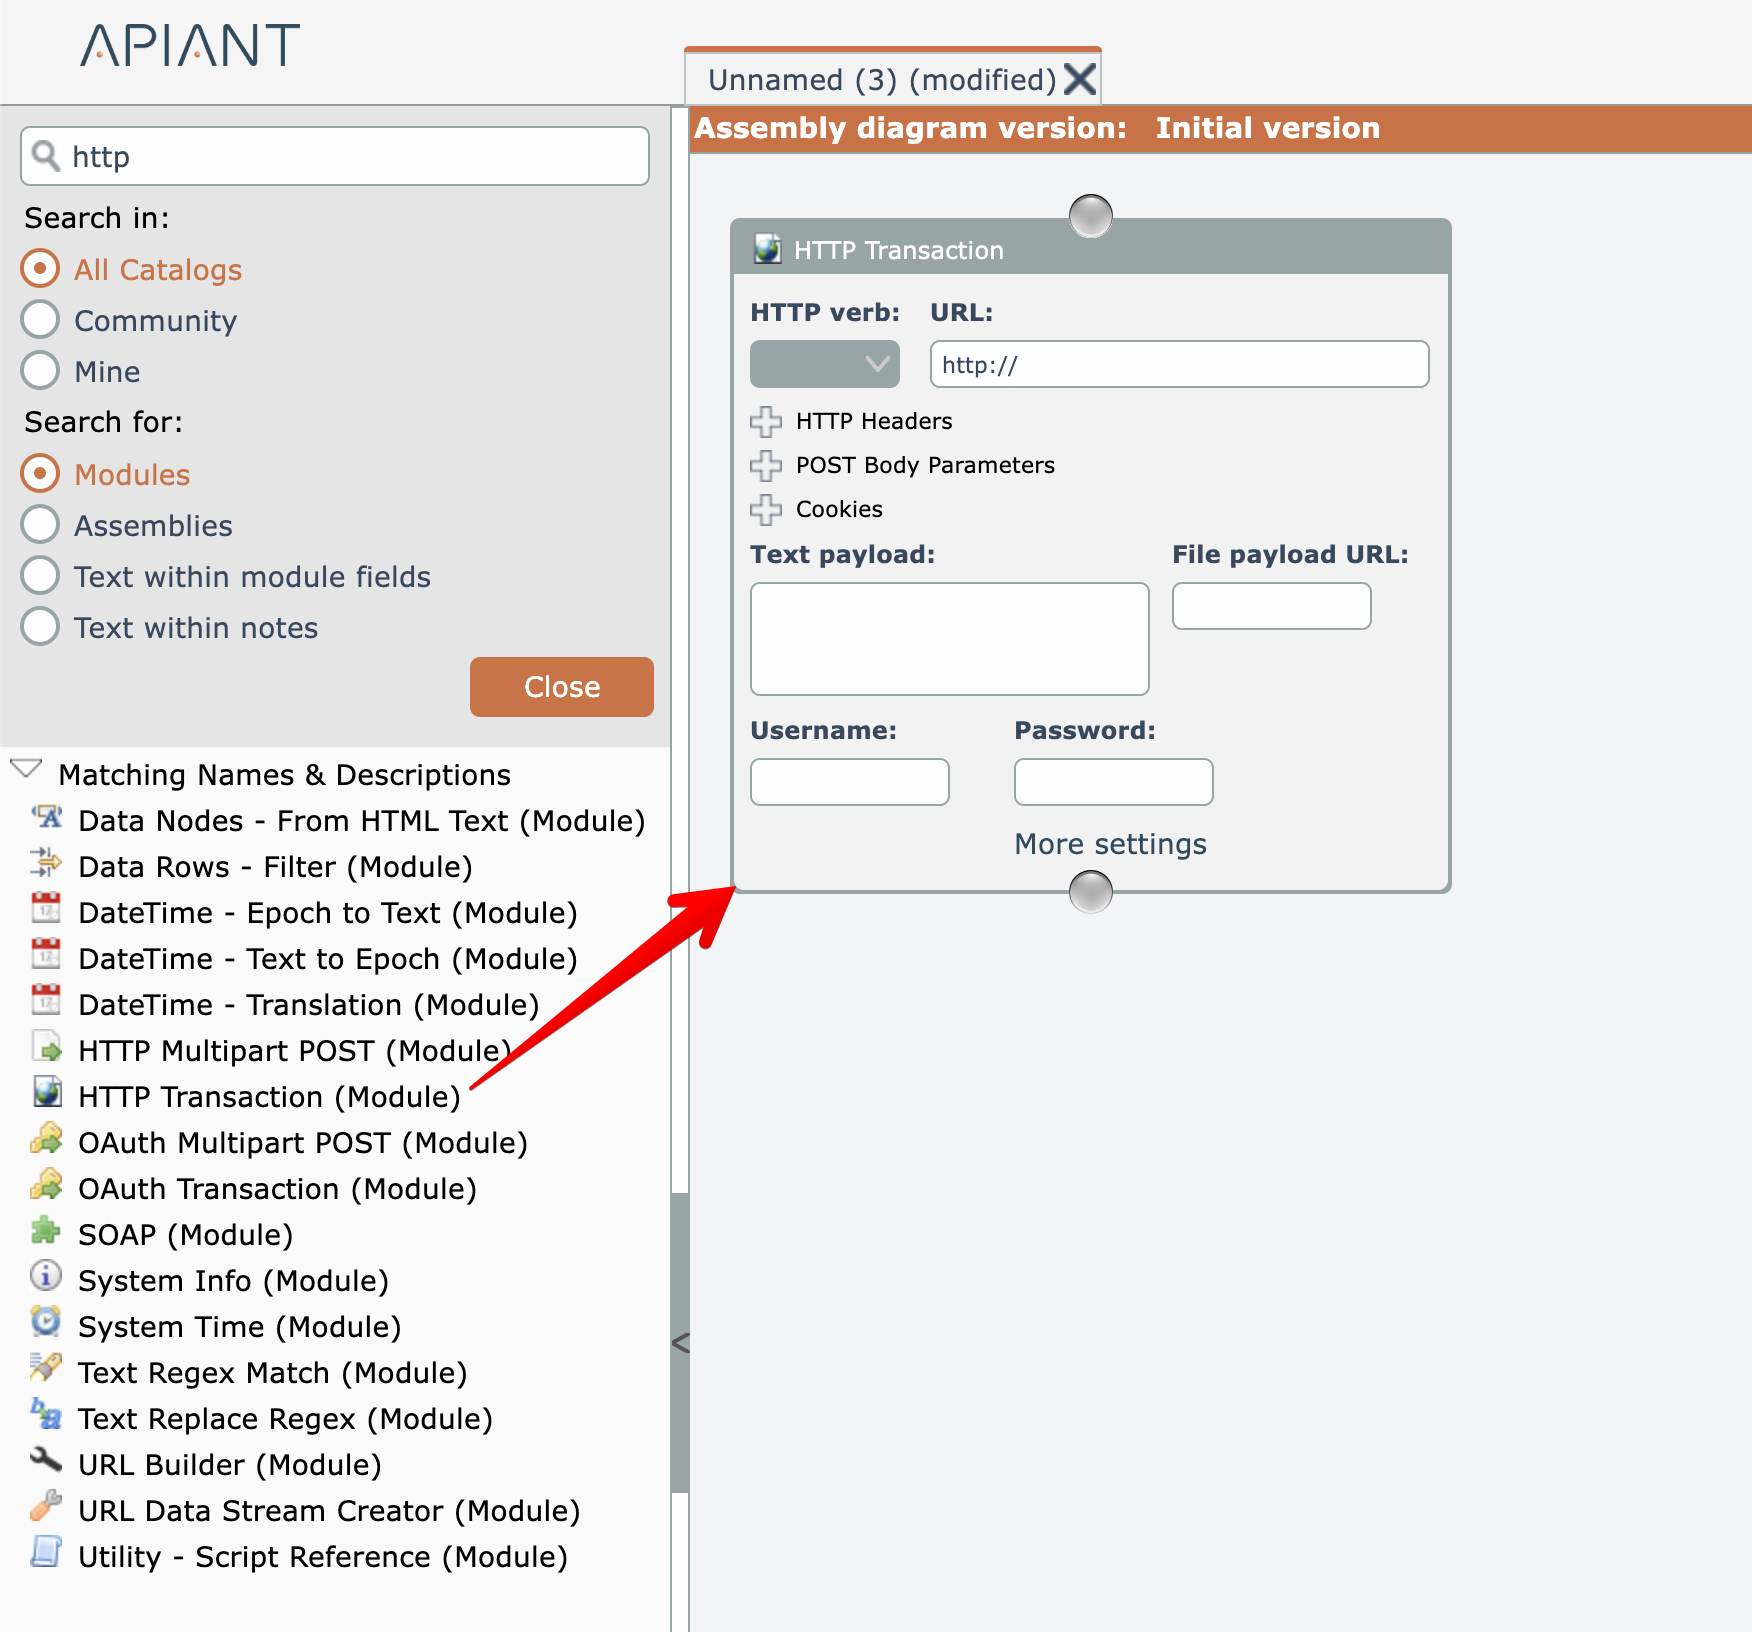The image size is (1752, 1632).
Task: Click the System Info module icon
Action: click(46, 1277)
